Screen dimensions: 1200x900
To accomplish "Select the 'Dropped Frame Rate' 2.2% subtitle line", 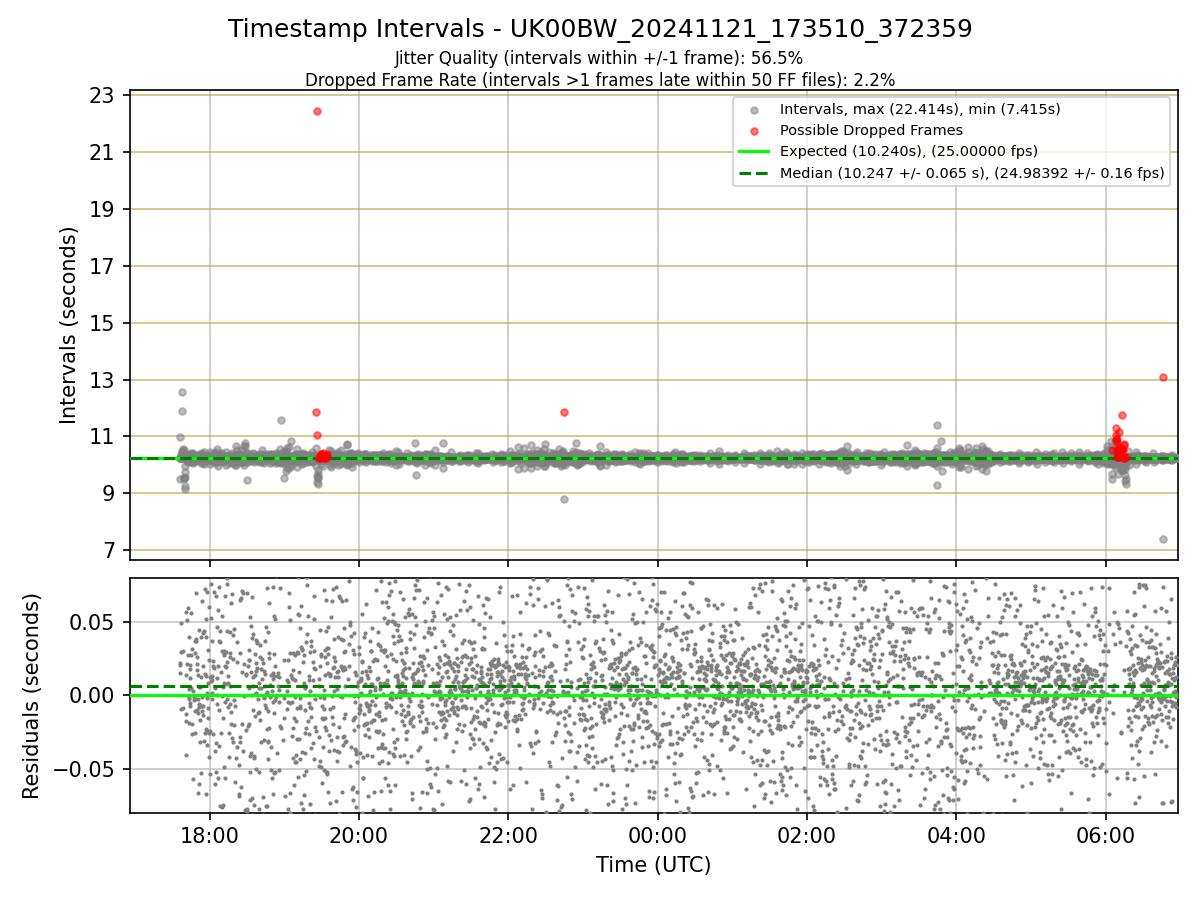I will tap(600, 79).
